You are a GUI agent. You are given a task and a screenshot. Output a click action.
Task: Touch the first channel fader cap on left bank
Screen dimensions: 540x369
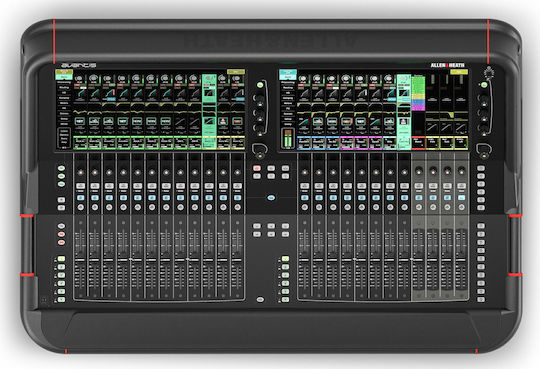[81, 259]
